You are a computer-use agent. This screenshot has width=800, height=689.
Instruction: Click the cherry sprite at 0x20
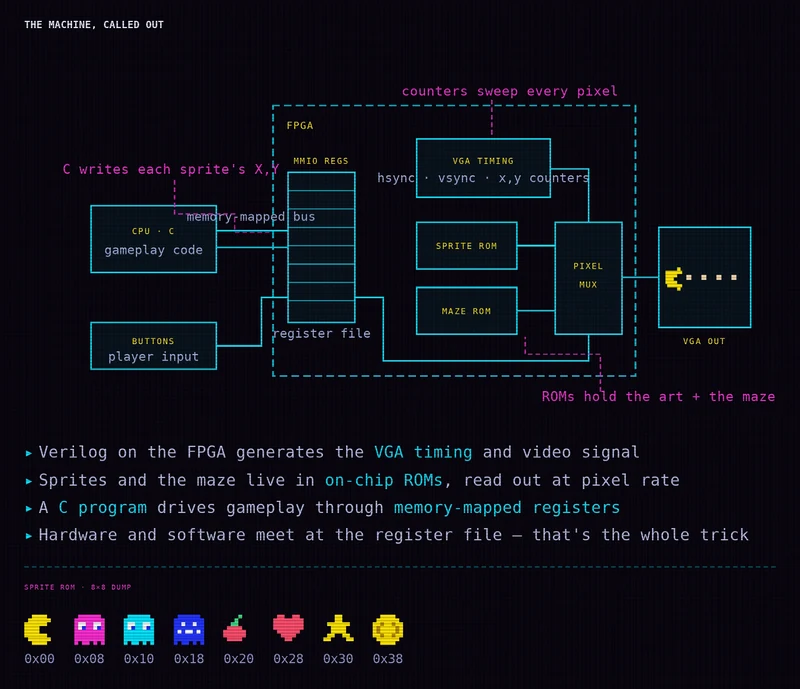235,628
